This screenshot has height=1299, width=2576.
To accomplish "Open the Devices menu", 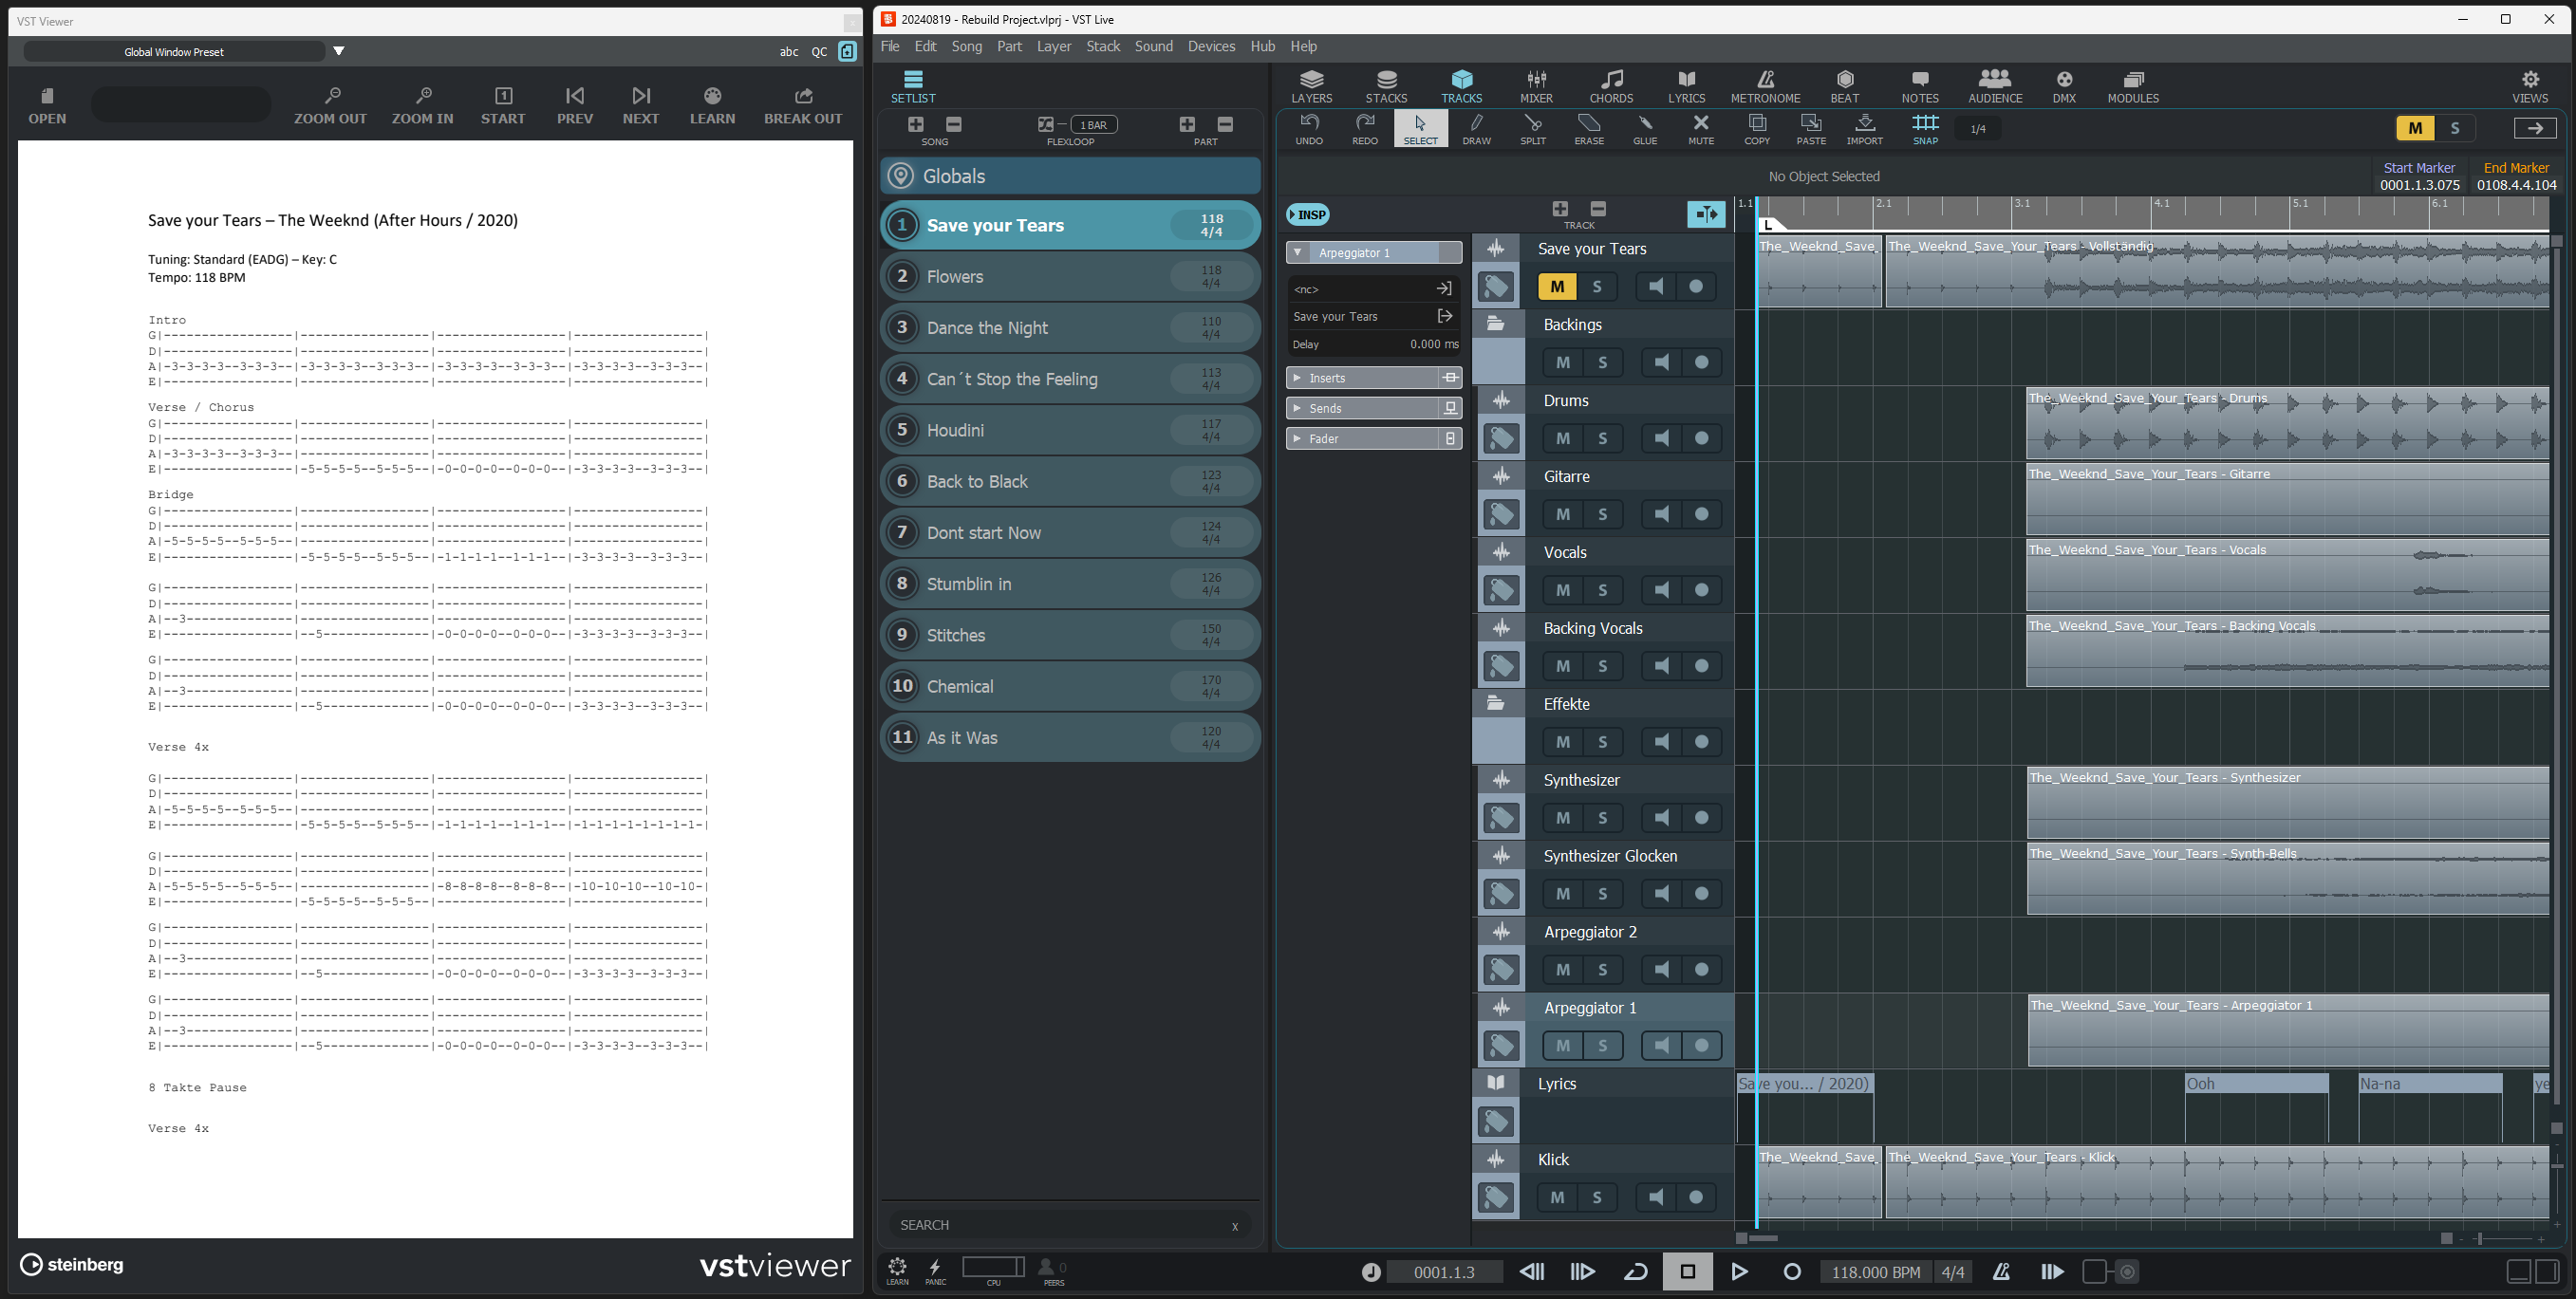I will (x=1210, y=46).
